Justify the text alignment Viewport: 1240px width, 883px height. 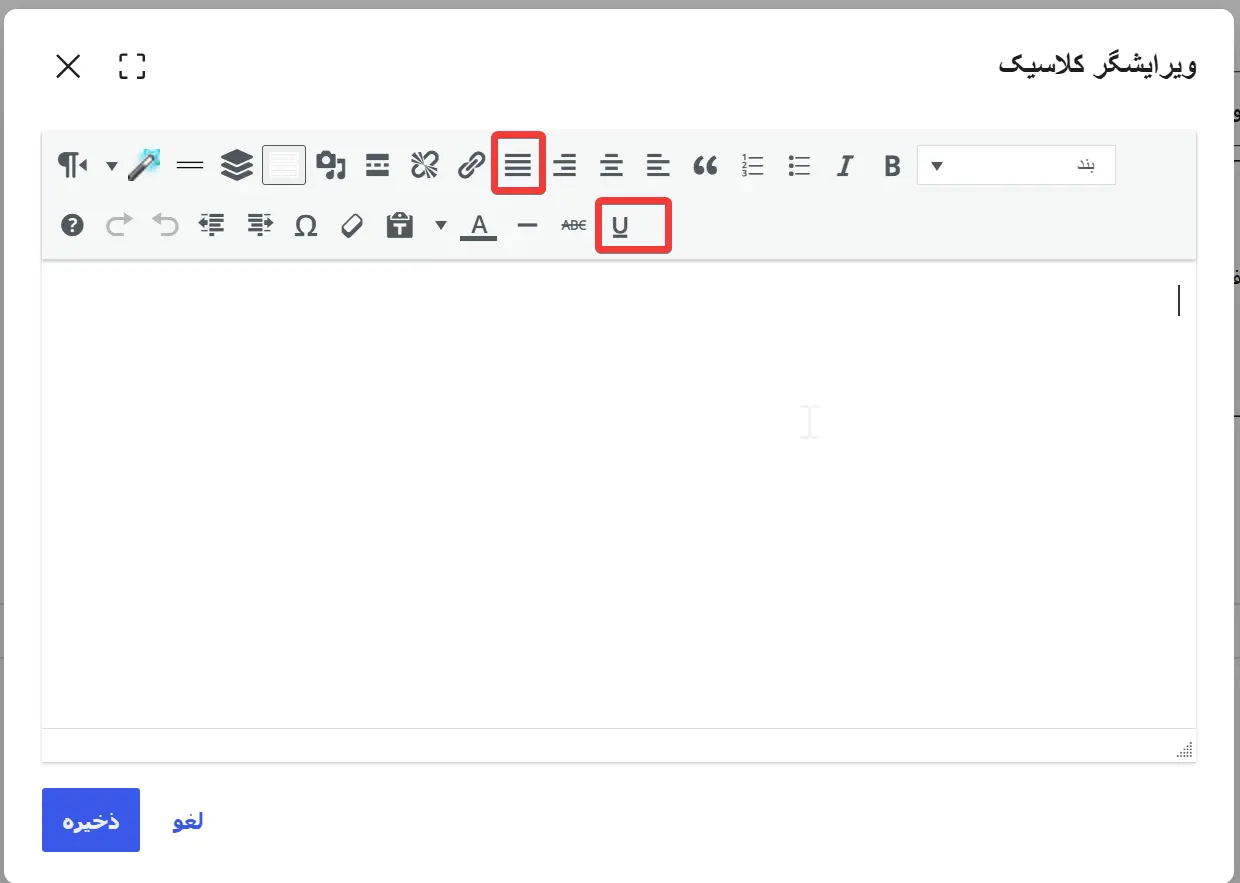(518, 166)
